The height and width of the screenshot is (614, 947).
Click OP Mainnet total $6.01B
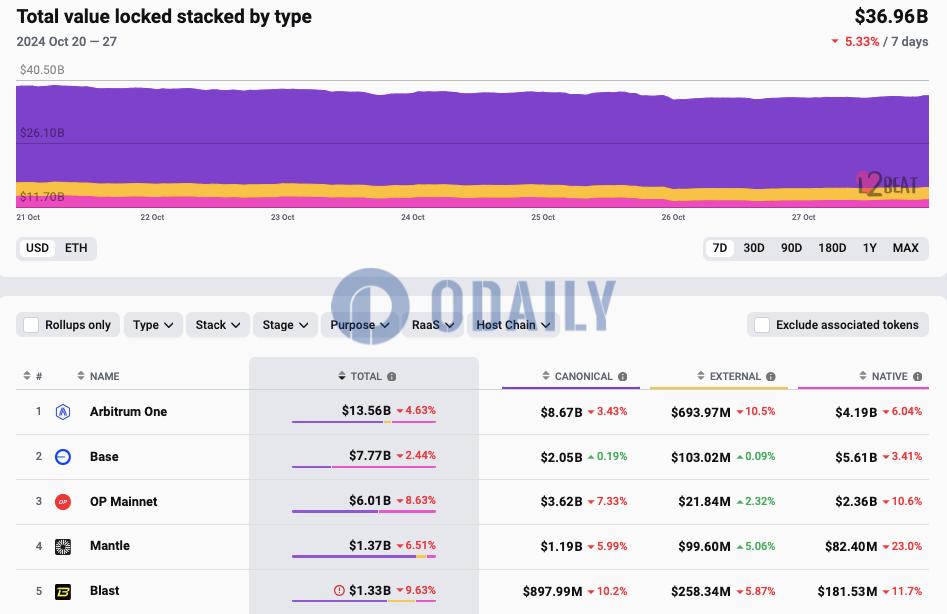370,501
